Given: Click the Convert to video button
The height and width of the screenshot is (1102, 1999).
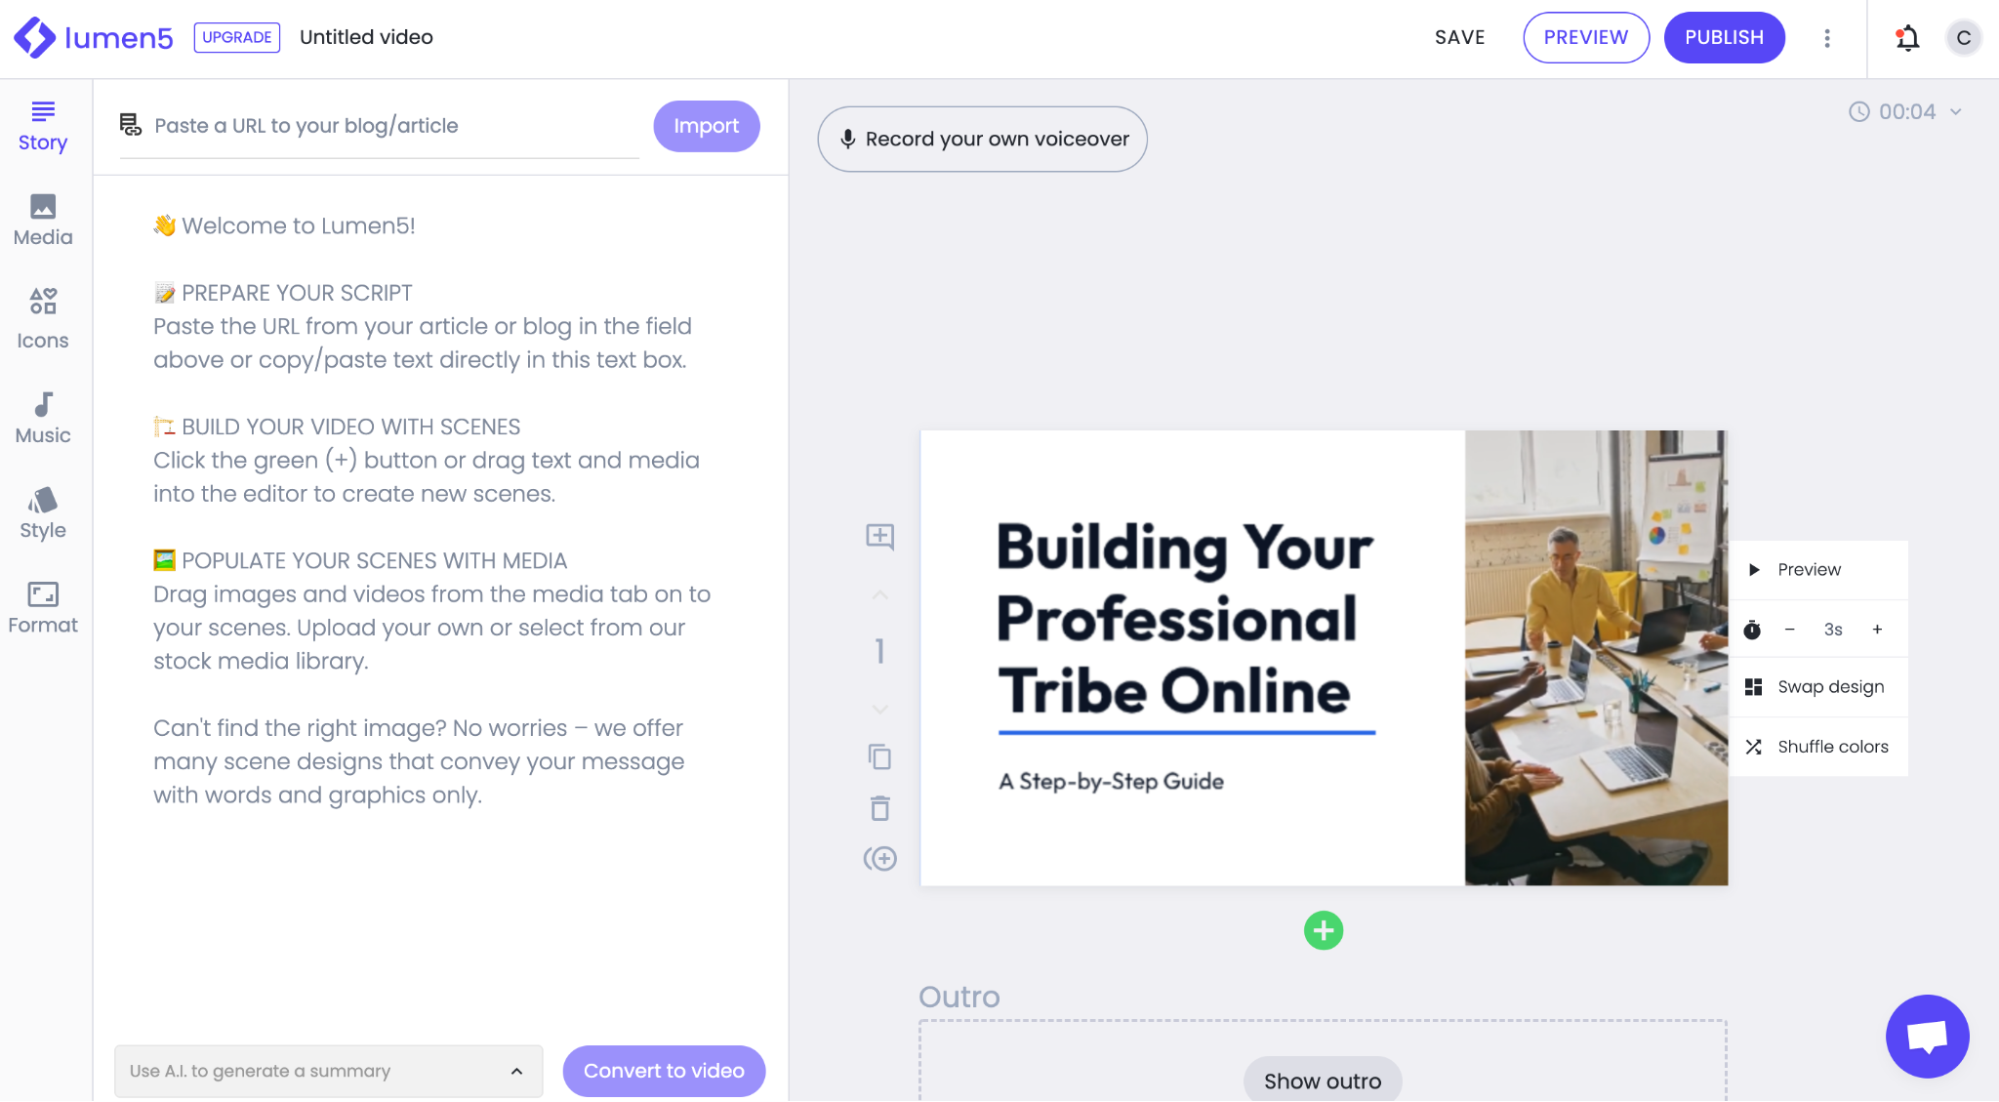Looking at the screenshot, I should click(x=664, y=1071).
